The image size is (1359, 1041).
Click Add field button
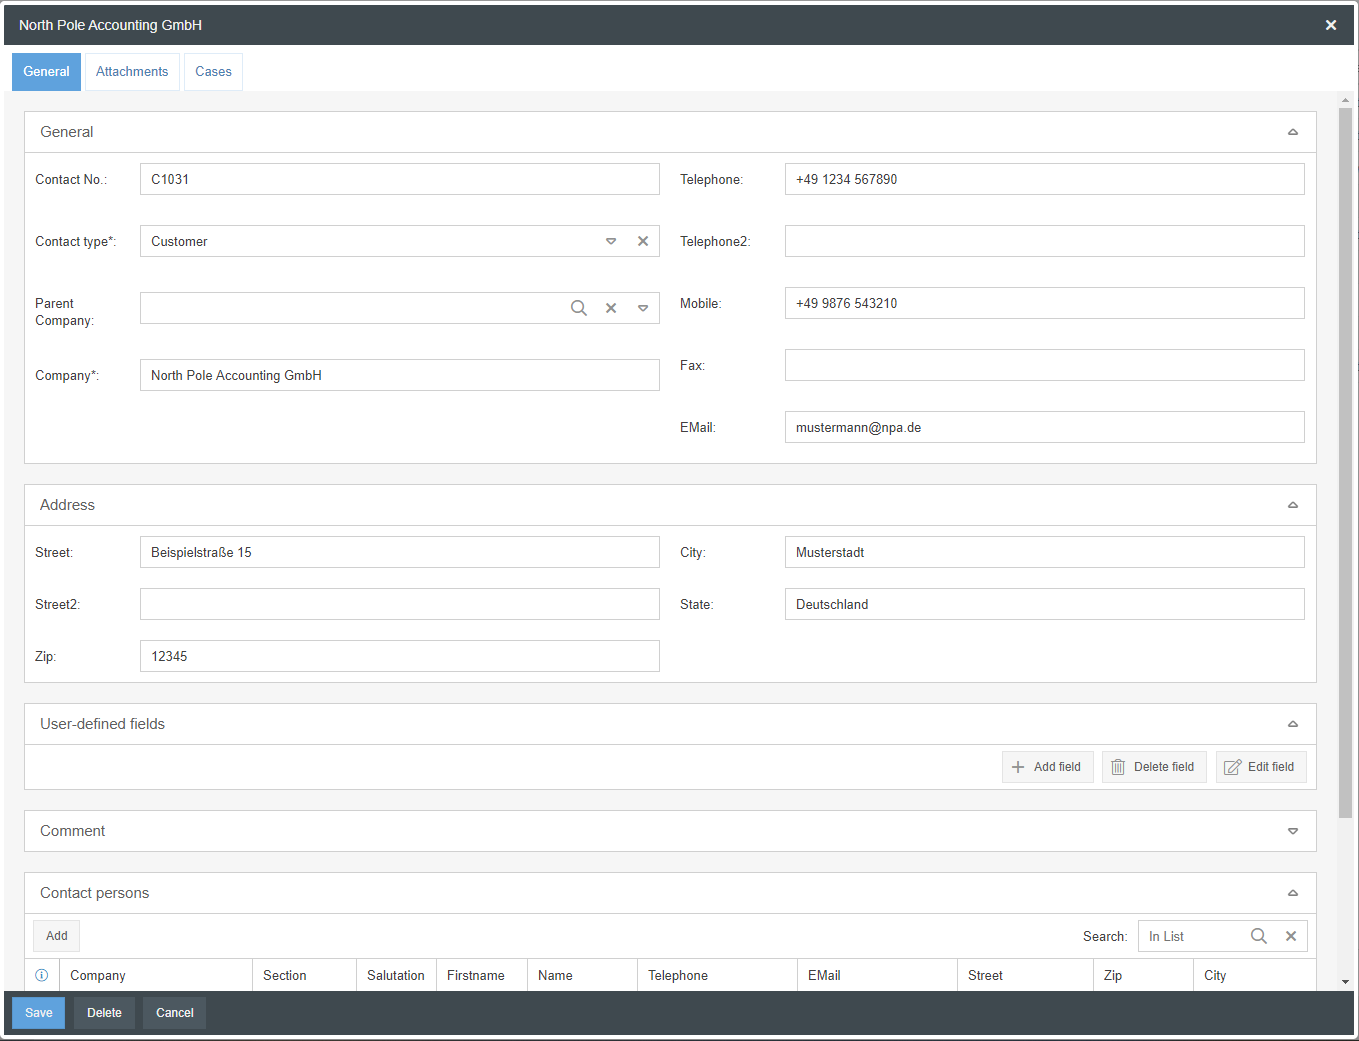[1047, 767]
